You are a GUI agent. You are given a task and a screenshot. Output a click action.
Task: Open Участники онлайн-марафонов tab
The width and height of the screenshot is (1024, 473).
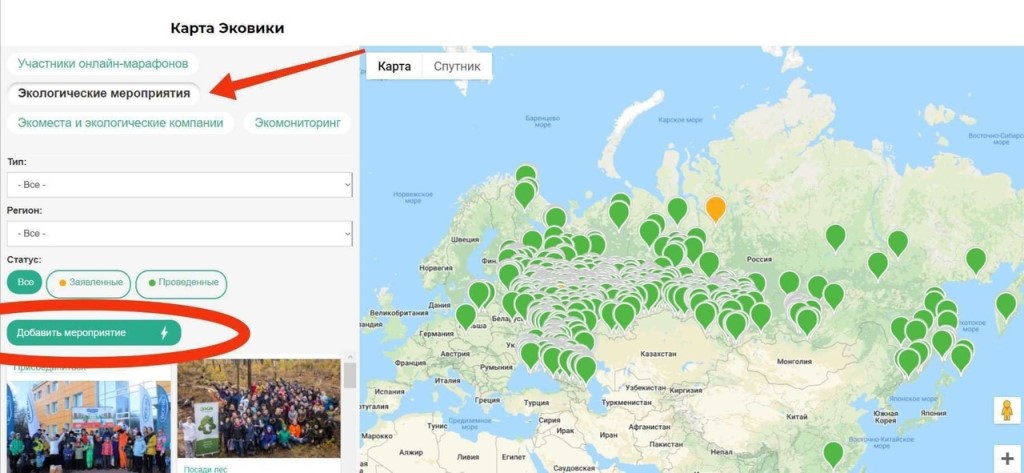click(x=103, y=64)
